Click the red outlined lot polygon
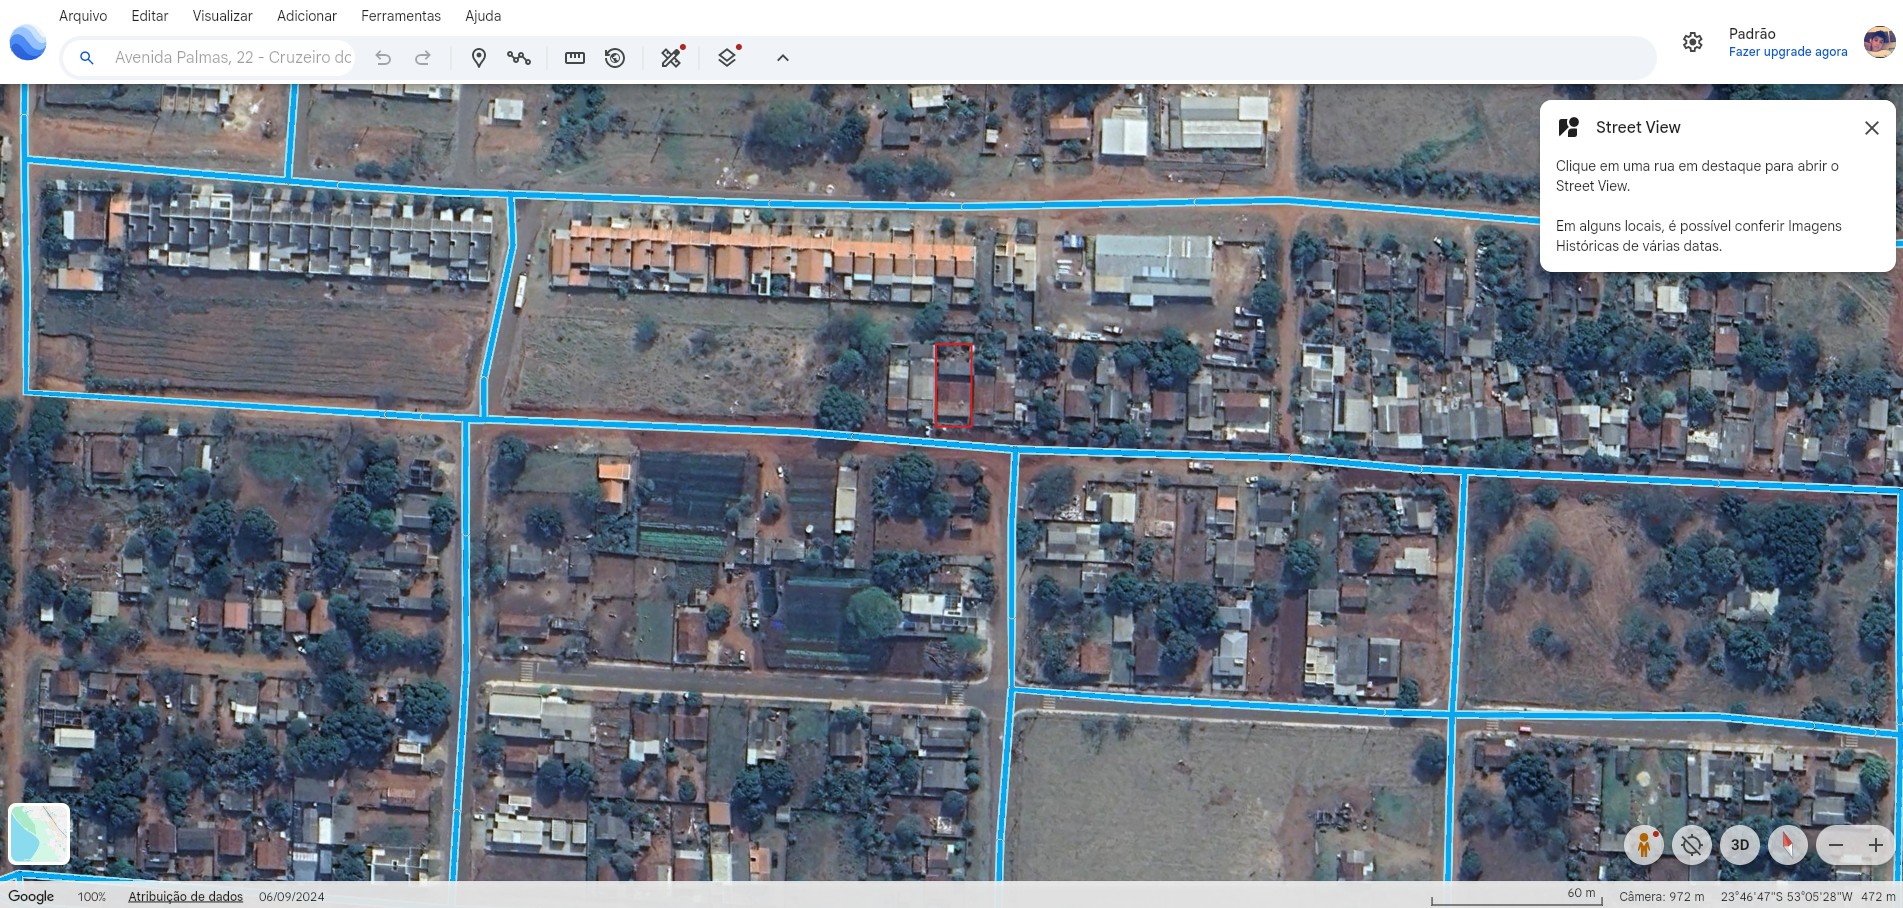 tap(953, 385)
